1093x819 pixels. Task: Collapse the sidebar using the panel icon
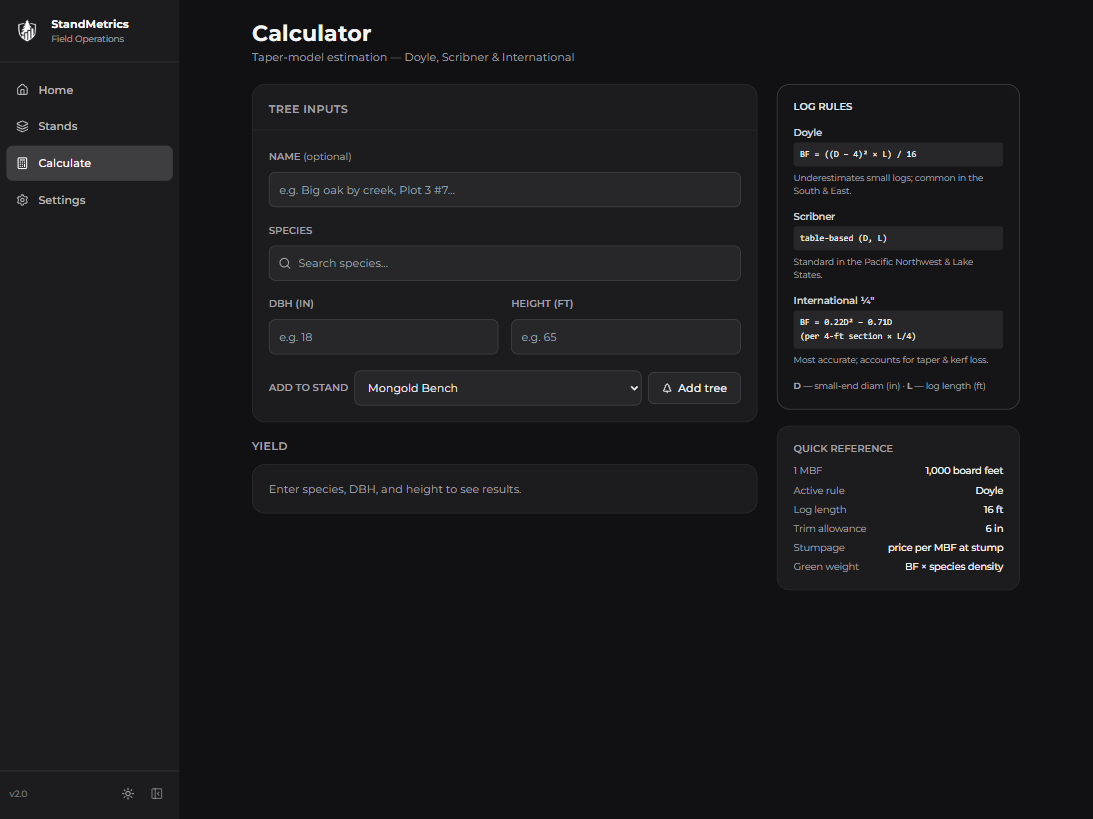tap(157, 794)
